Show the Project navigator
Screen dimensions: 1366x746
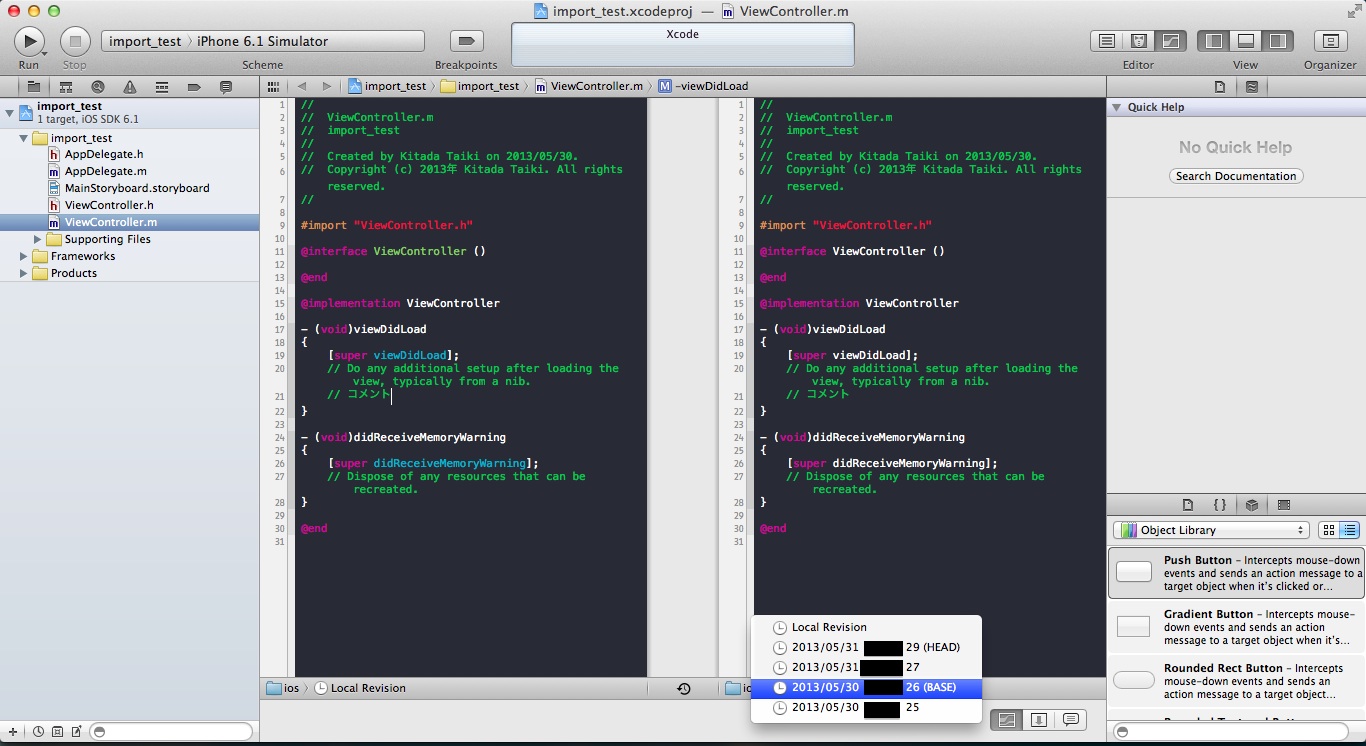33,87
